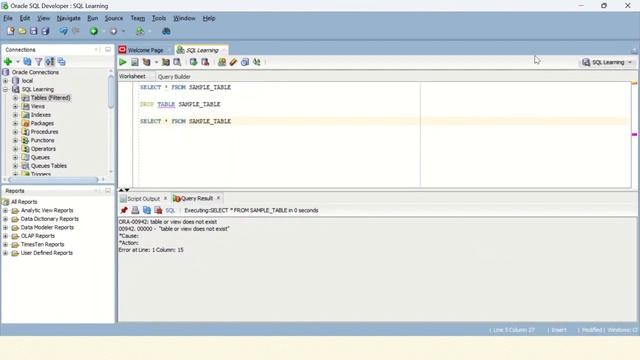
Task: Click the Delete row icon in Query Result
Action: pyautogui.click(x=158, y=210)
